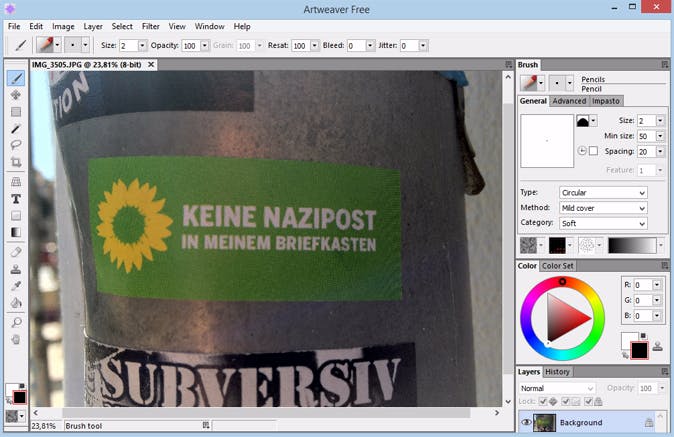Image resolution: width=674 pixels, height=437 pixels.
Task: Click the clone color stamp icon in Color panel
Action: point(657,346)
